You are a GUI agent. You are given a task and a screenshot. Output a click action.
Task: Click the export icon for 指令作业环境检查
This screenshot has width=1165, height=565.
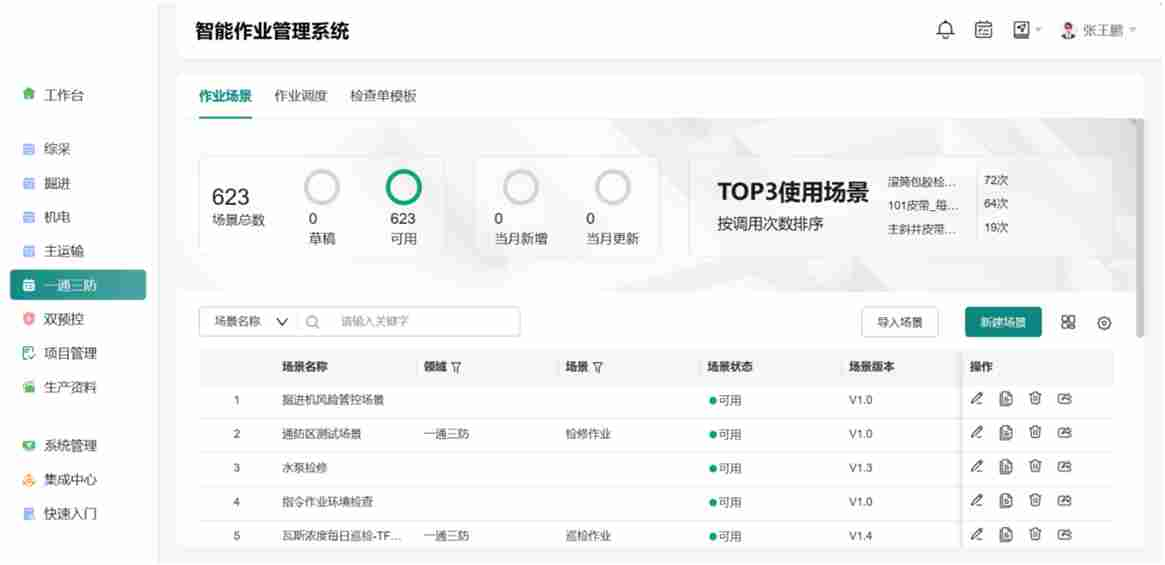[1065, 501]
